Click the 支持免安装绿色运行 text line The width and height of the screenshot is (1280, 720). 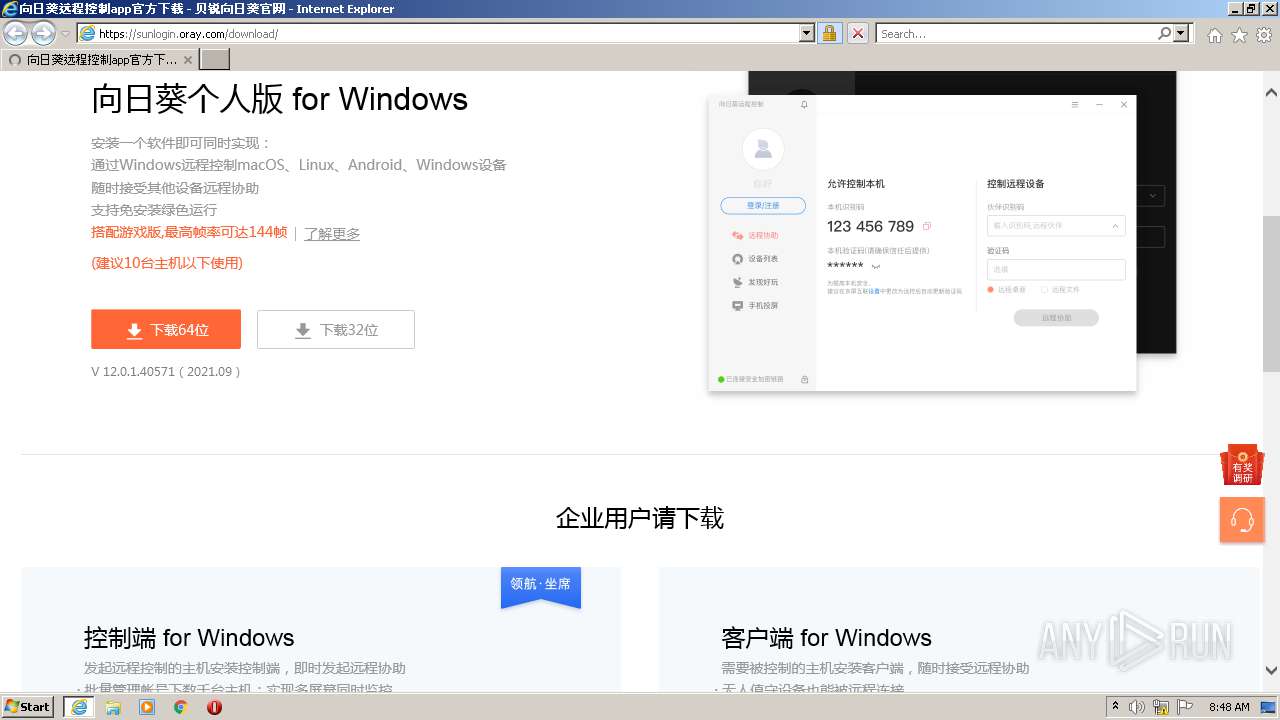[154, 210]
